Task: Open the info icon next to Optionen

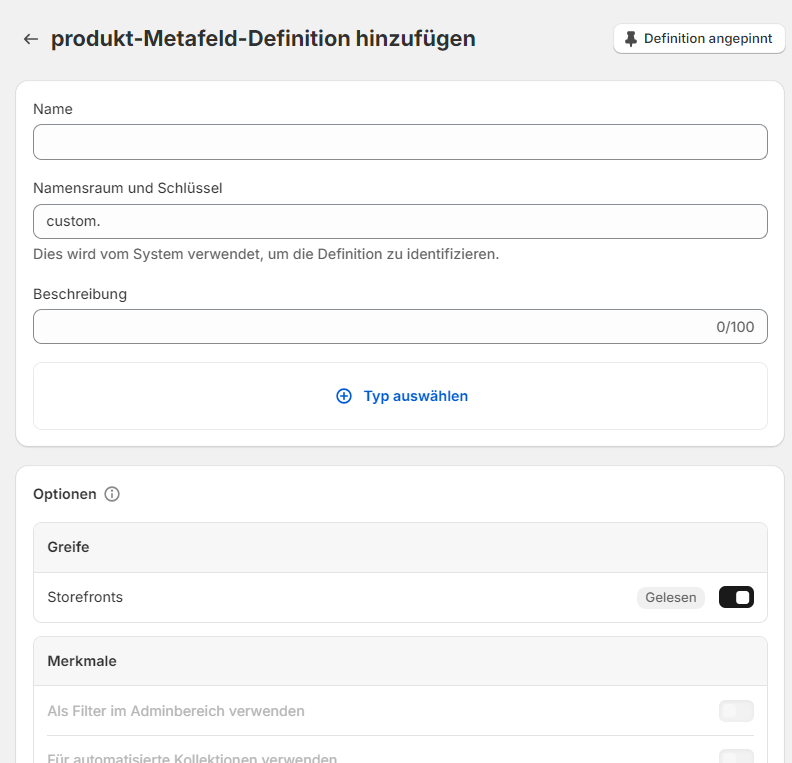Action: (x=112, y=494)
